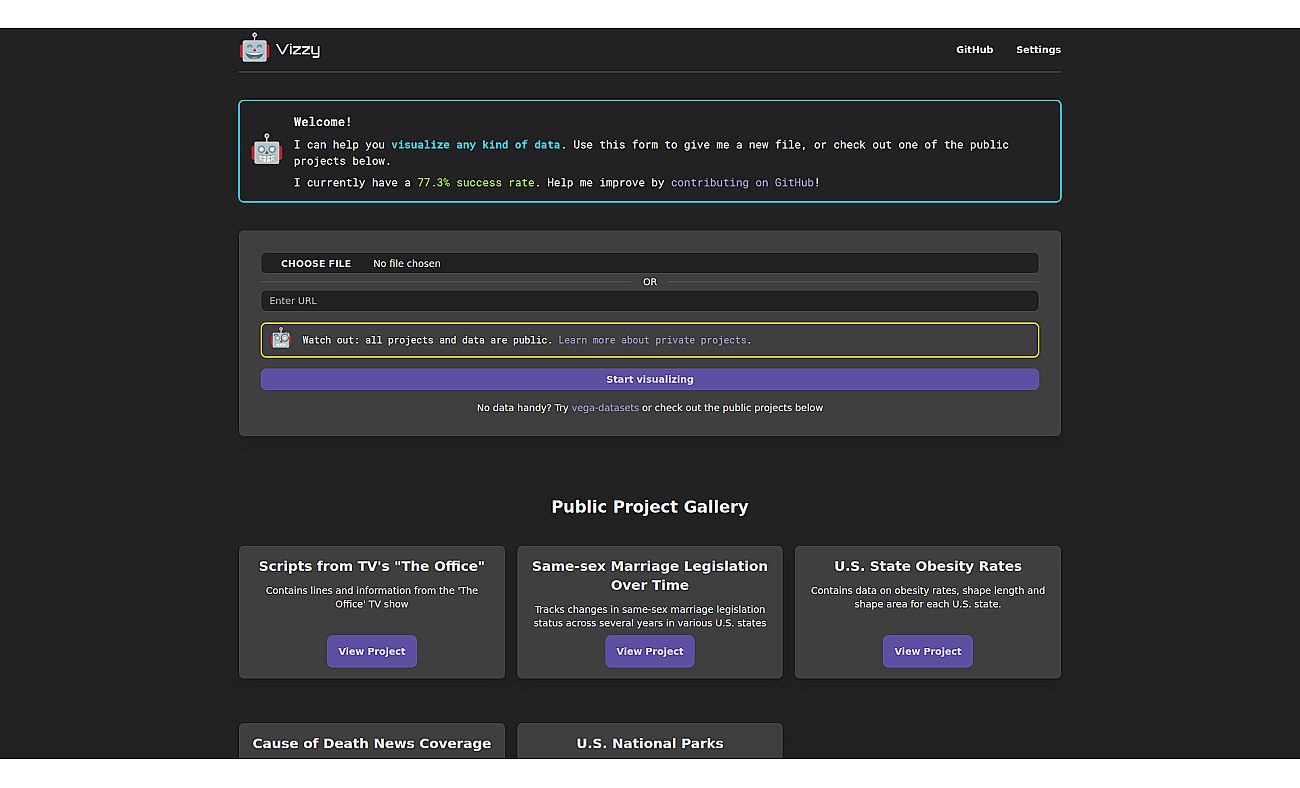The height and width of the screenshot is (788, 1300).
Task: Click 'Scripts from TV's "The Office"' card title
Action: click(372, 566)
